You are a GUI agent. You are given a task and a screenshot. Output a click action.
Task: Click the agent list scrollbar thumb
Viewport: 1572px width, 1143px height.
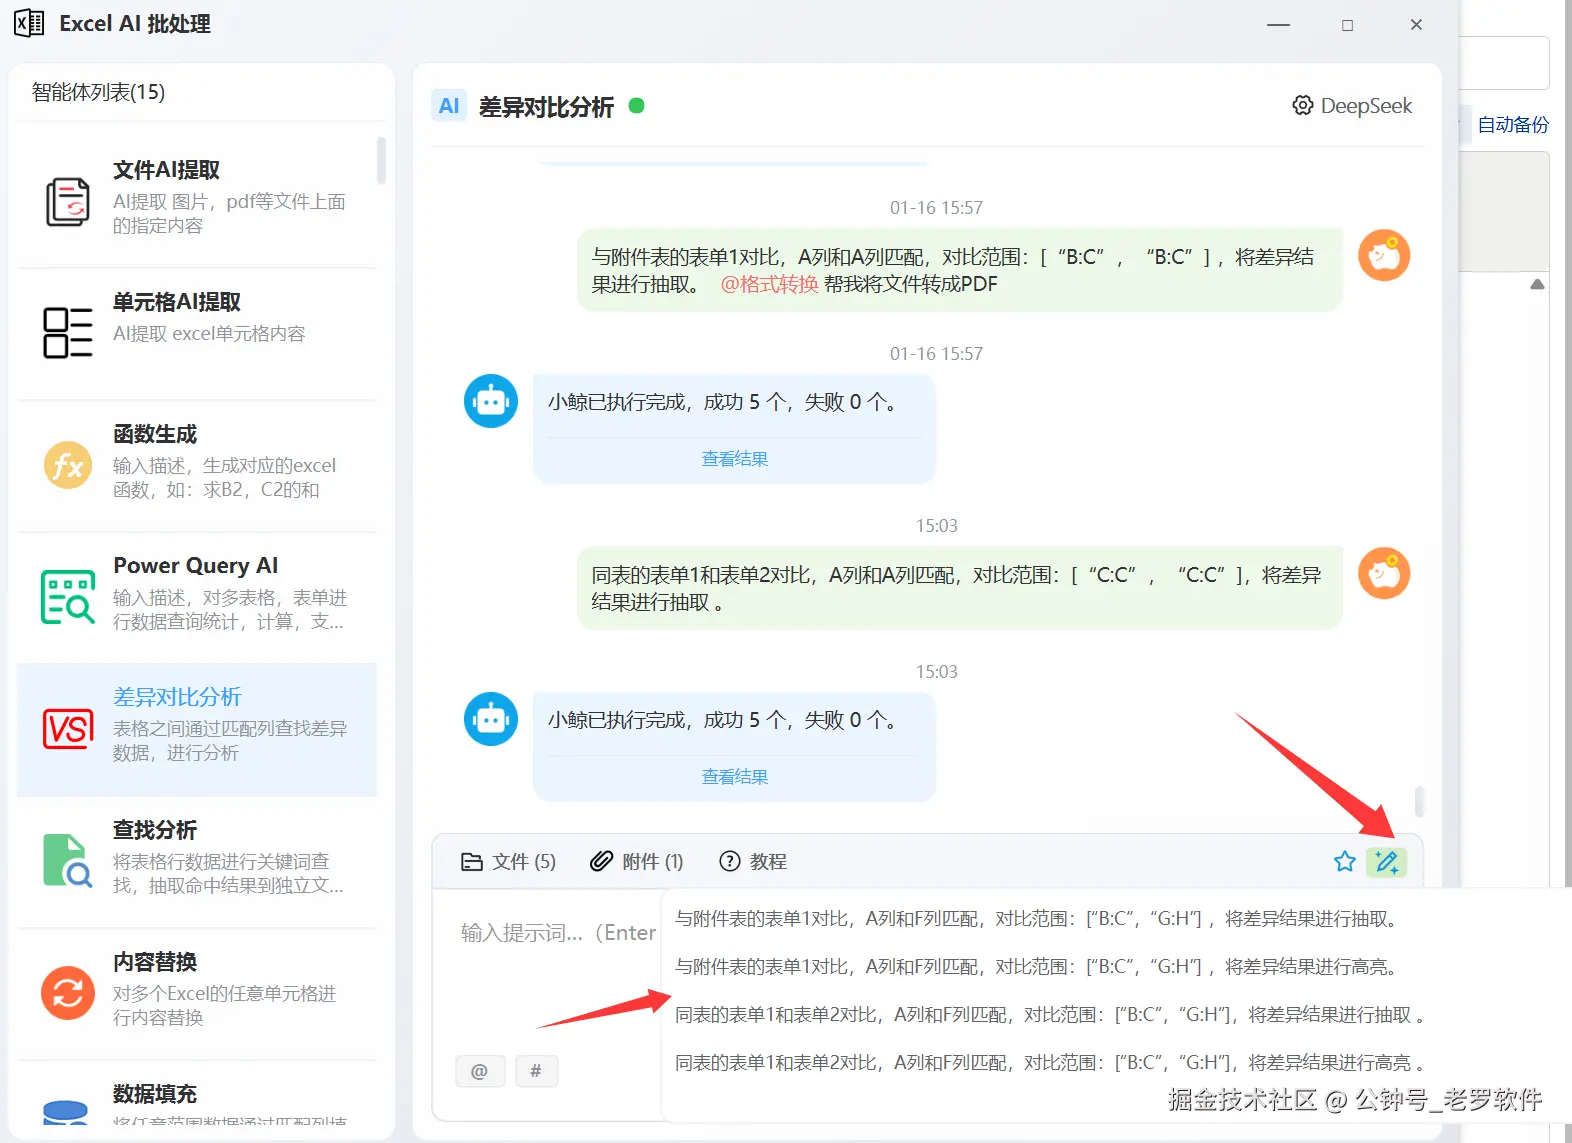coord(381,161)
